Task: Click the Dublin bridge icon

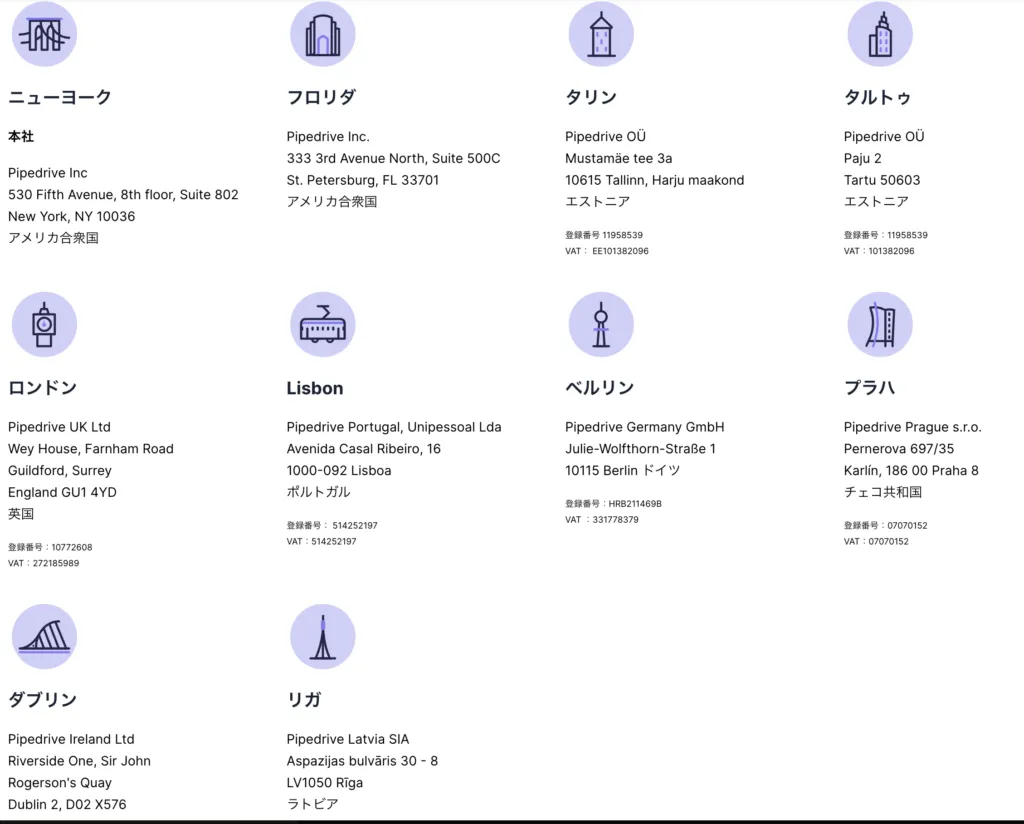Action: [44, 637]
